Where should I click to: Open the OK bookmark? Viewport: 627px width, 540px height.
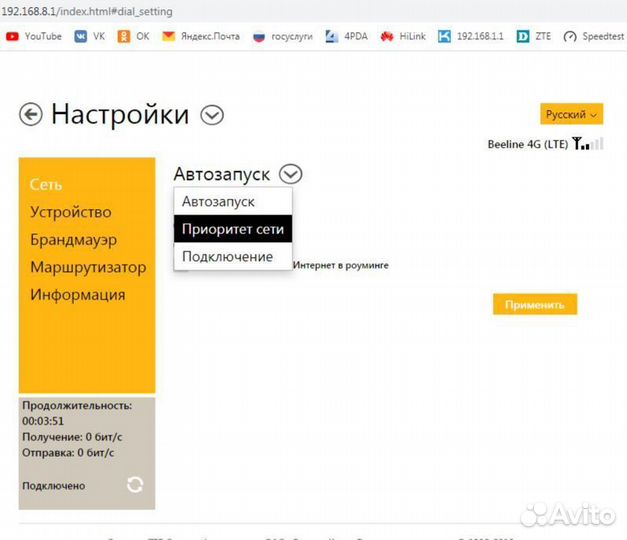[134, 36]
